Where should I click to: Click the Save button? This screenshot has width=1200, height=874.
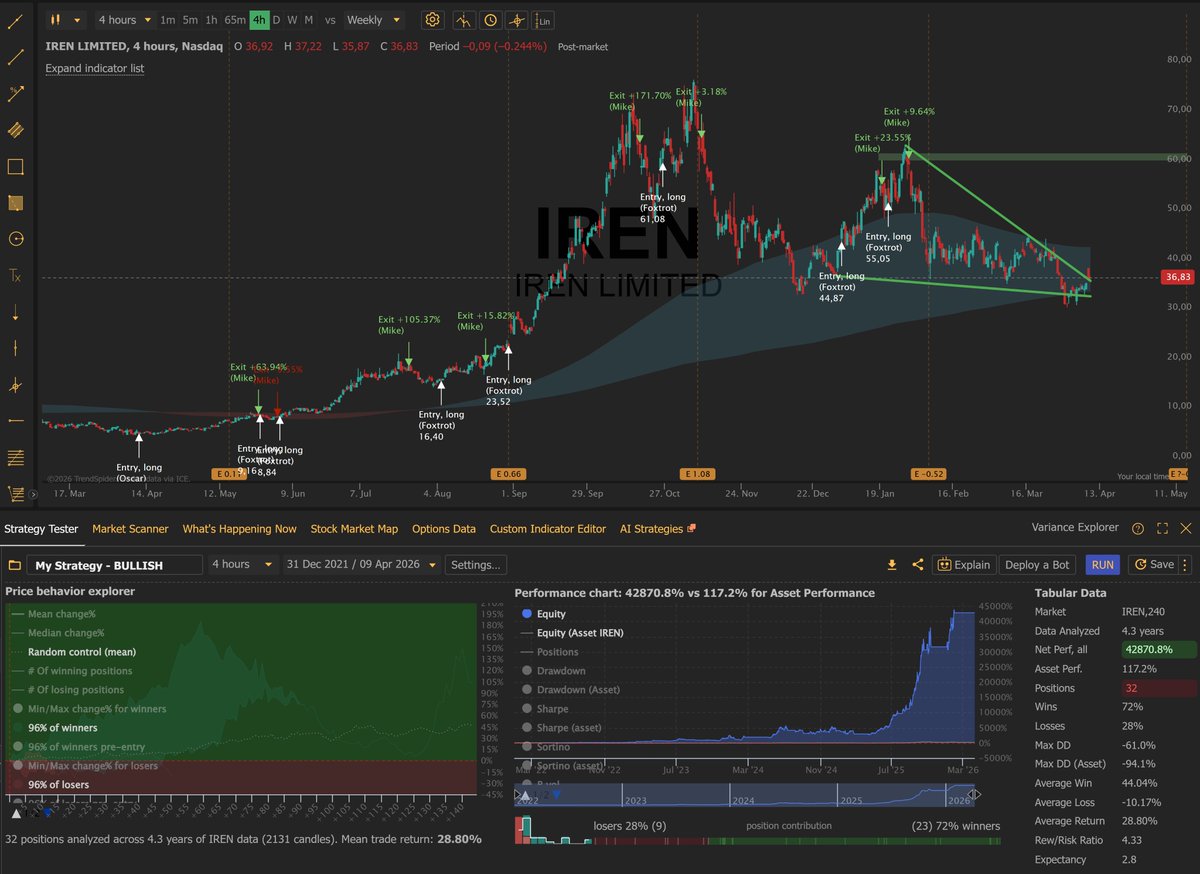coord(1153,565)
